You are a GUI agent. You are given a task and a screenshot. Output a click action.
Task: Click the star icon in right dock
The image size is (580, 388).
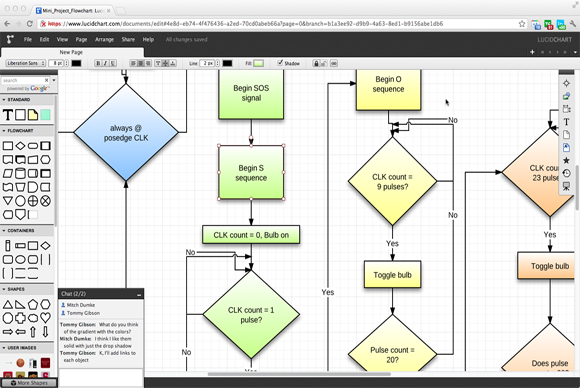[566, 160]
